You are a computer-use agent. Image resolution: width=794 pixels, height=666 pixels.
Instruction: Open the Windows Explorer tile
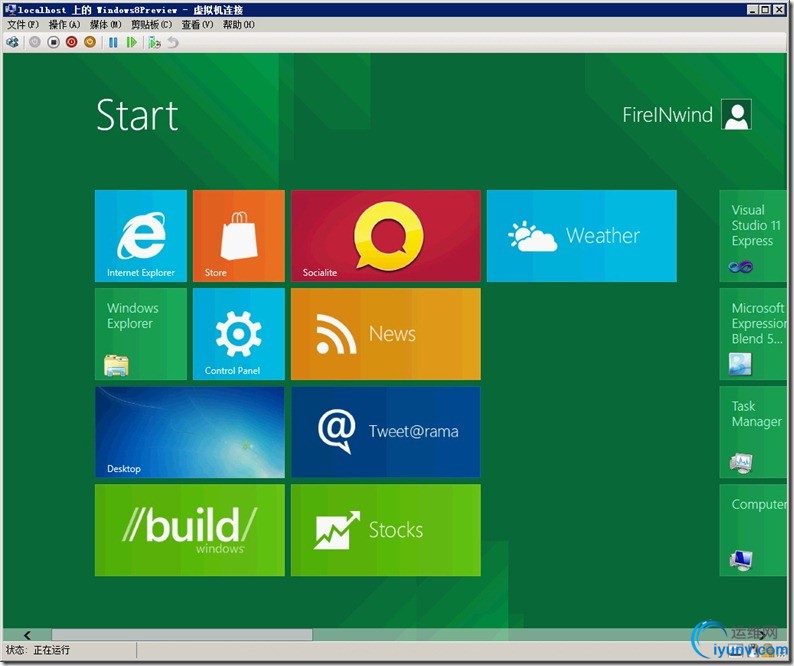tap(141, 334)
